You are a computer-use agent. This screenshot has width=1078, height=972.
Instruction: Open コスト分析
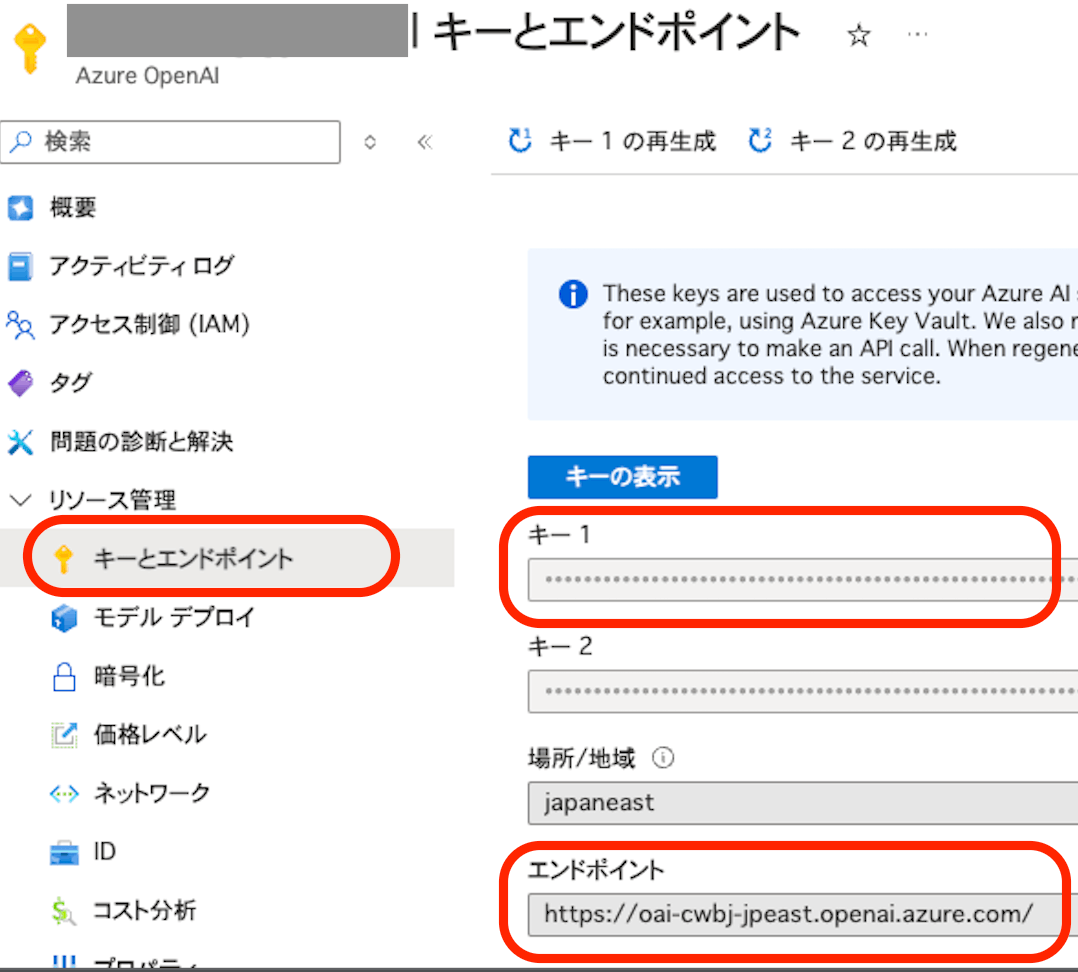click(x=144, y=910)
